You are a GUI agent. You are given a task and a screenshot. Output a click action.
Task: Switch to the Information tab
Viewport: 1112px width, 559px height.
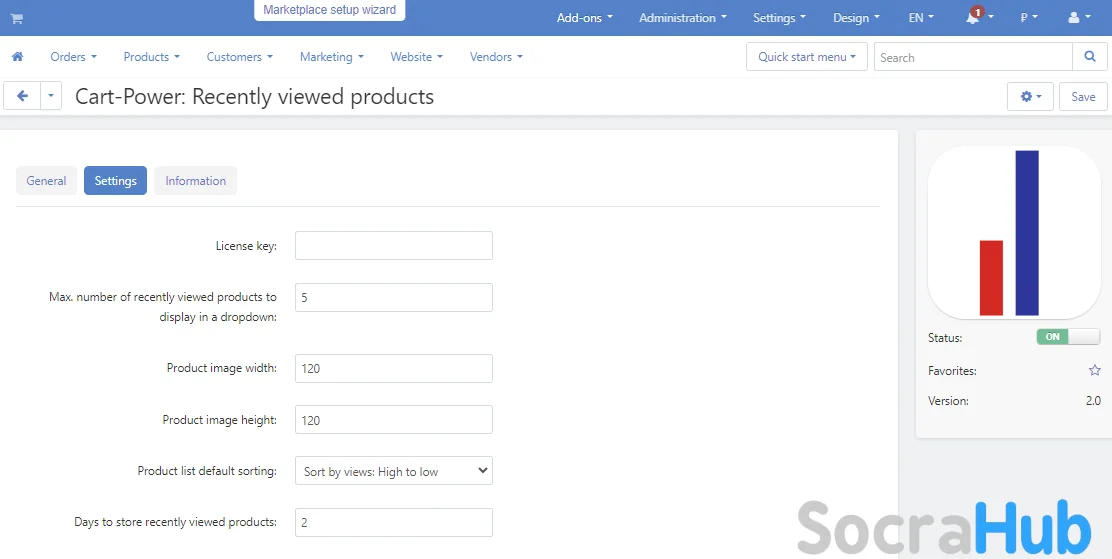click(x=195, y=181)
